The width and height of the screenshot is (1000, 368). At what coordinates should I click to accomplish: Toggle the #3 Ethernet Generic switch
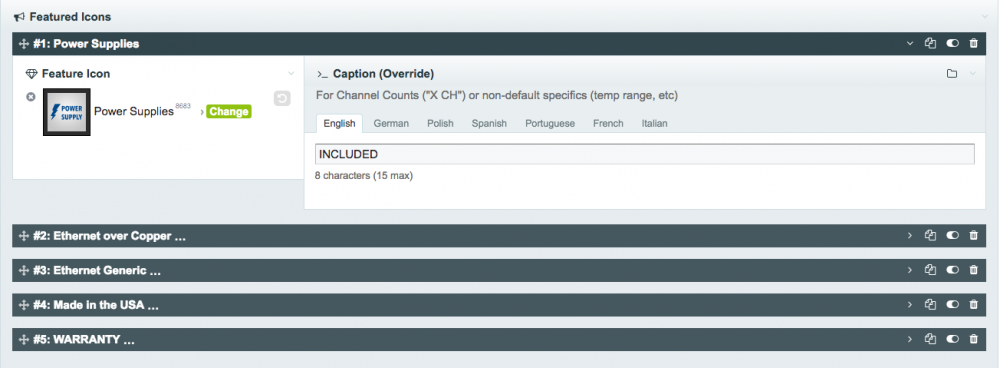[952, 270]
